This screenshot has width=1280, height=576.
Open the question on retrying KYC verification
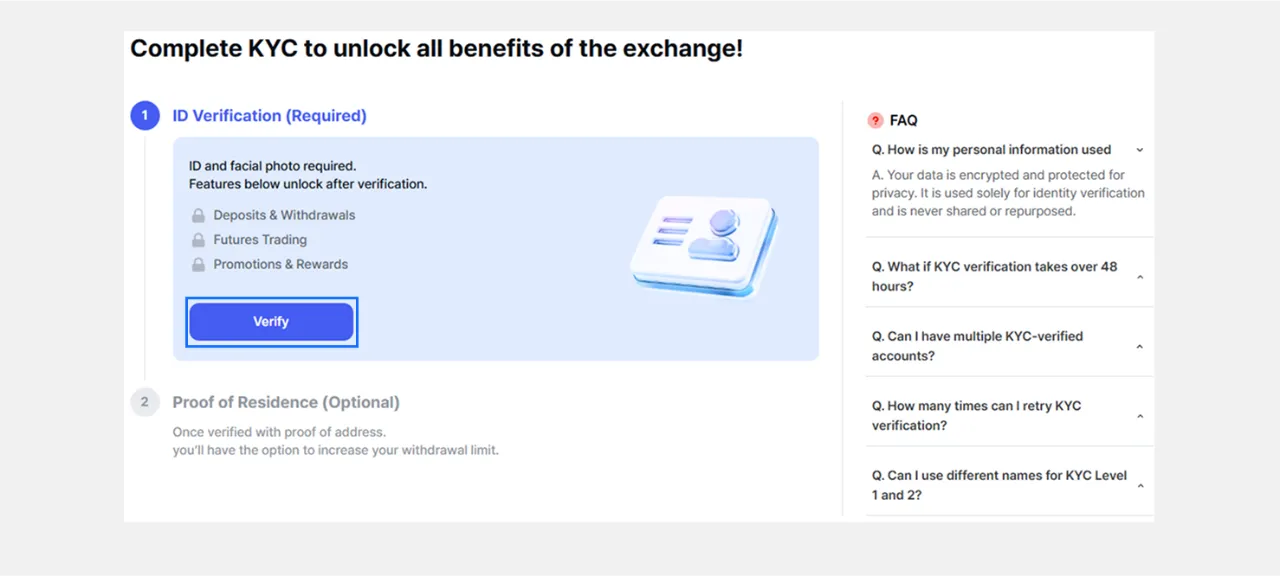tap(976, 416)
